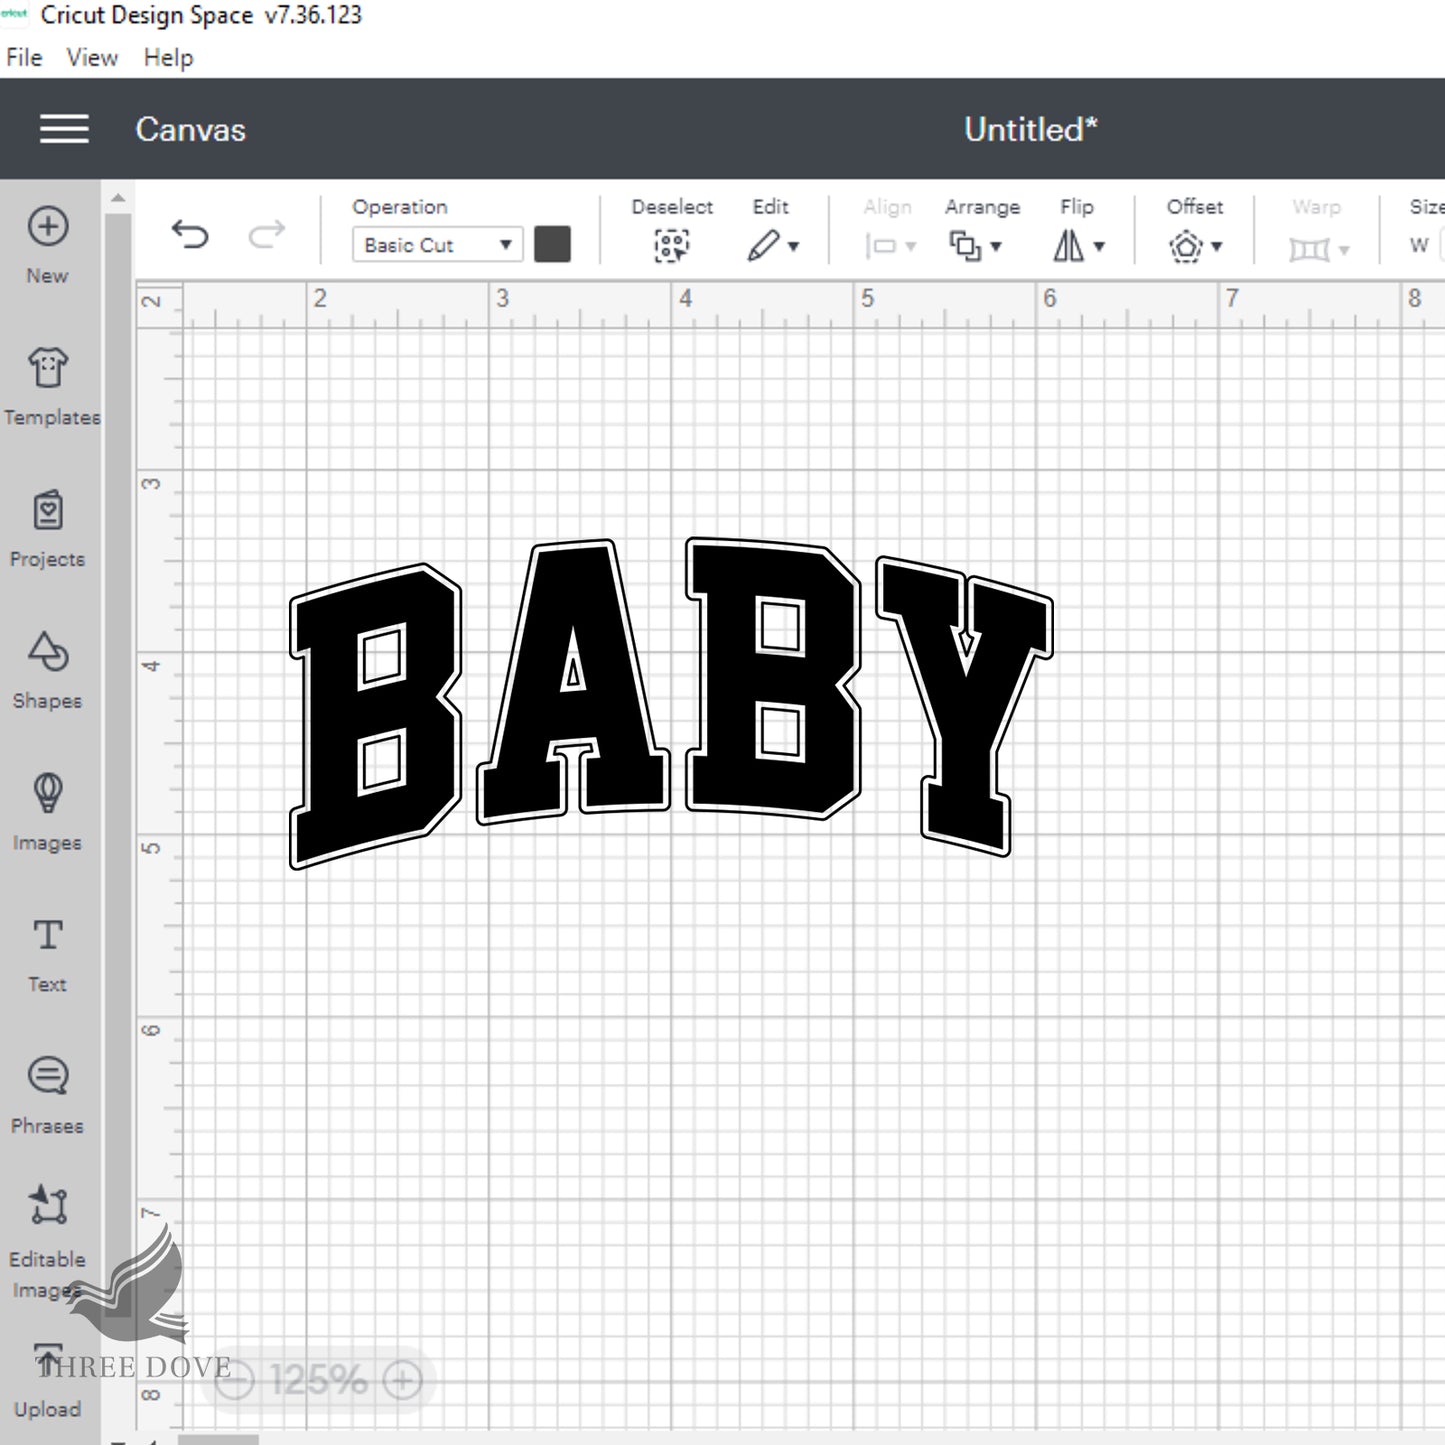Open the Help menu
The height and width of the screenshot is (1445, 1445).
coord(168,58)
